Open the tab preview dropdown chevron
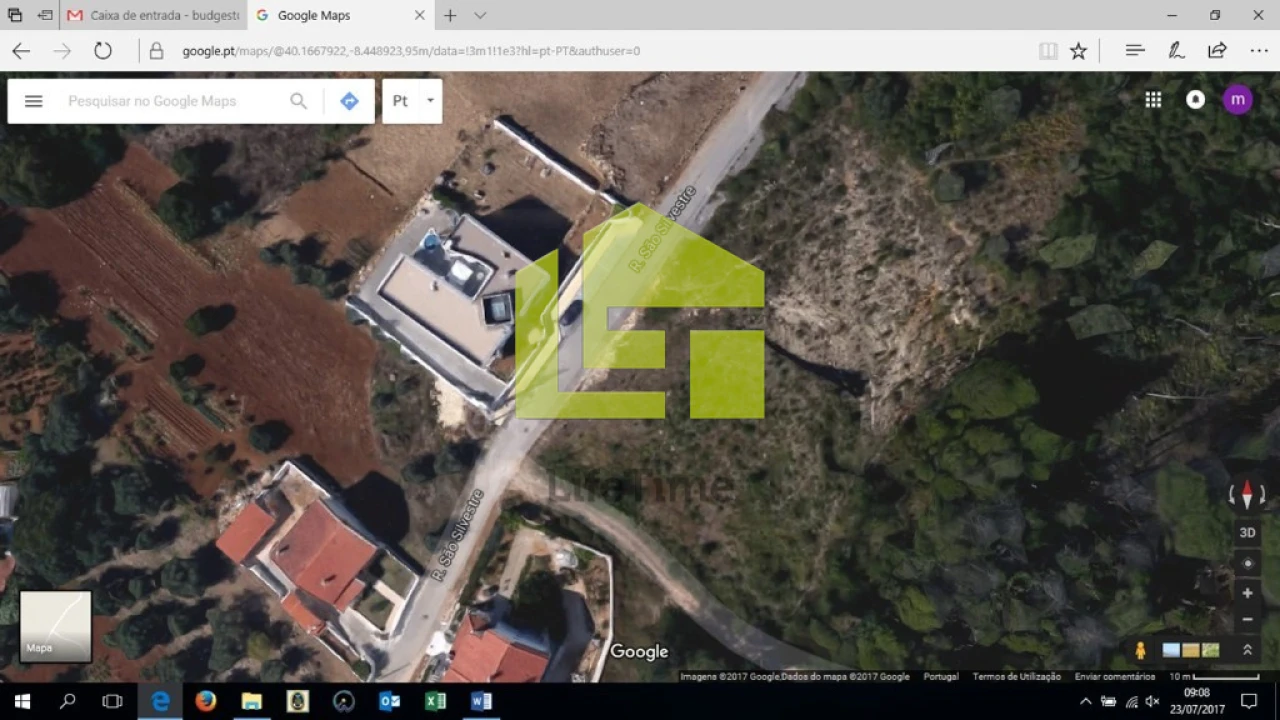1280x720 pixels. pos(480,15)
